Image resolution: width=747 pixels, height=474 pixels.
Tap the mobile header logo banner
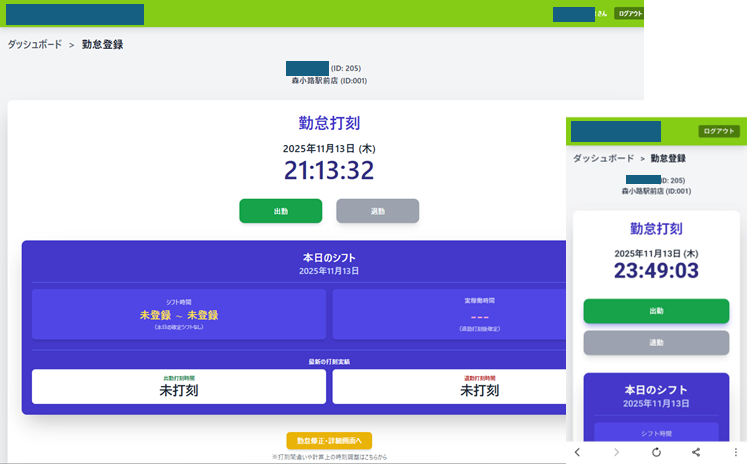(x=616, y=131)
